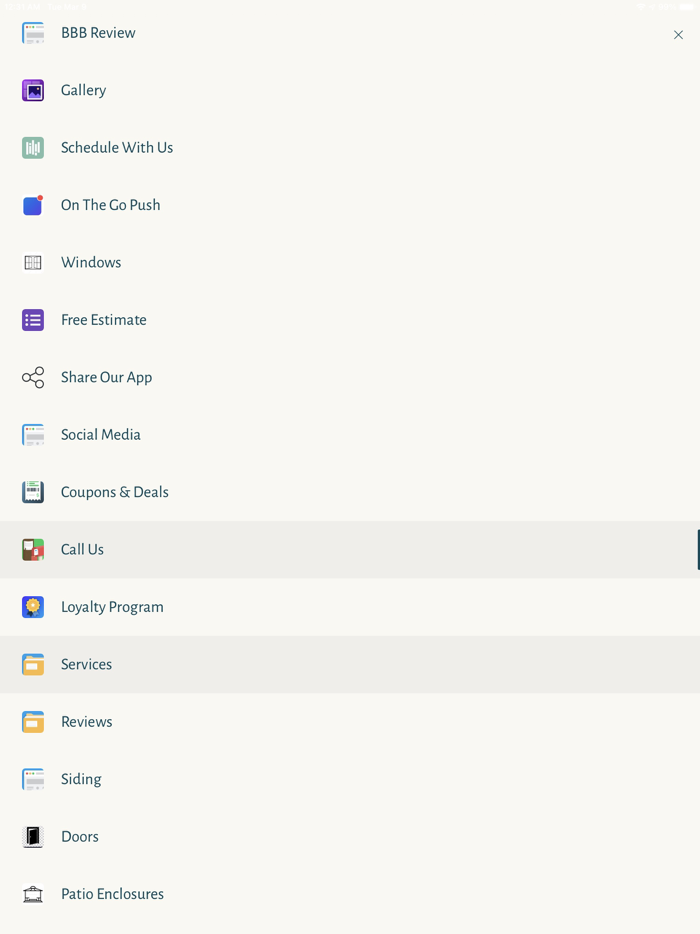Open the Reviews label
Screen dimensions: 700x934
click(86, 722)
